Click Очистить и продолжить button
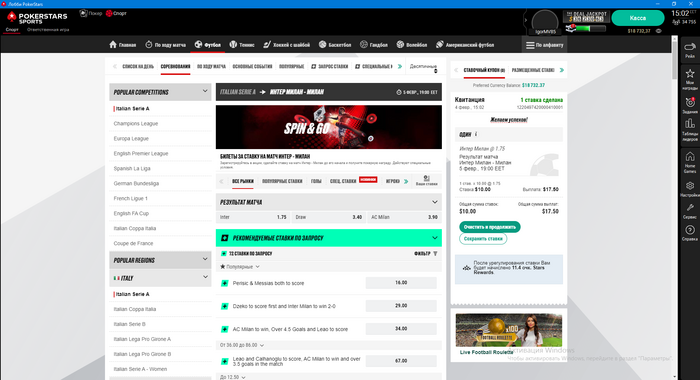 coord(490,227)
